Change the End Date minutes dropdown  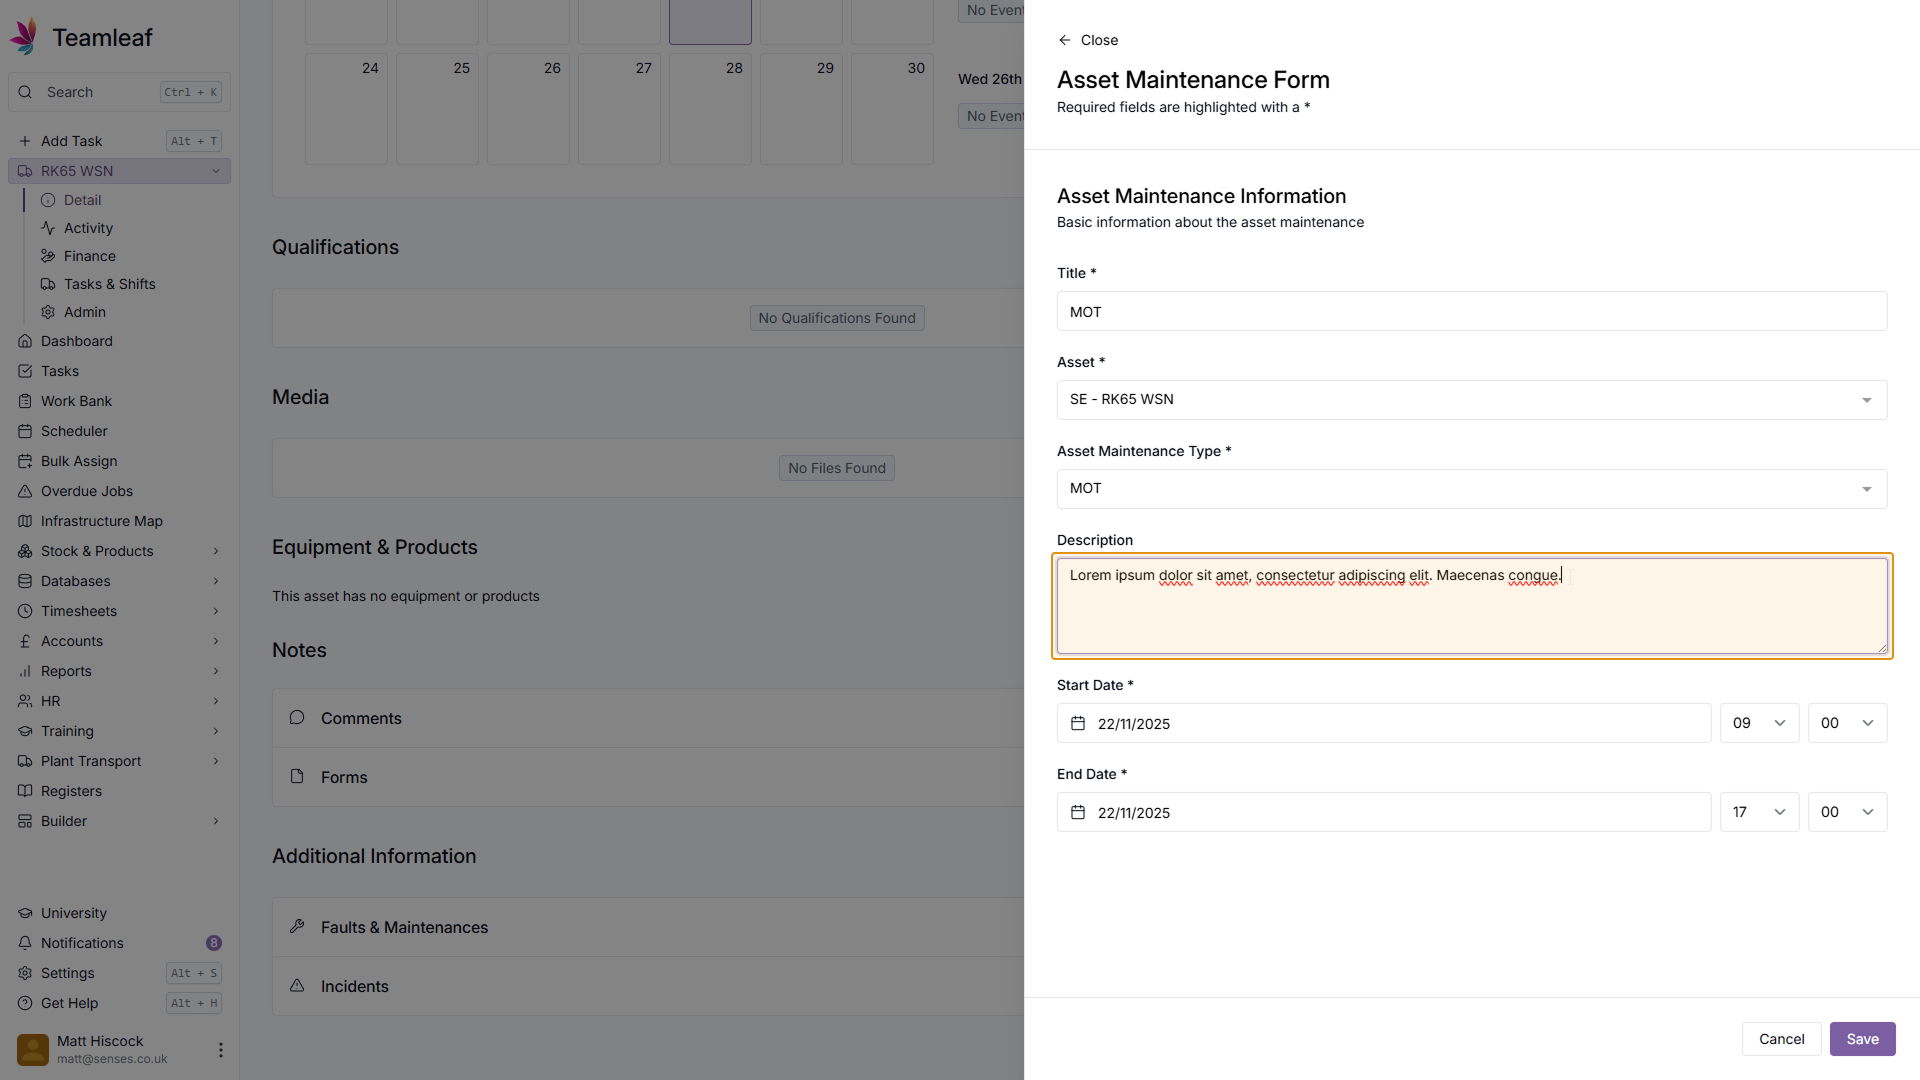[x=1847, y=812]
